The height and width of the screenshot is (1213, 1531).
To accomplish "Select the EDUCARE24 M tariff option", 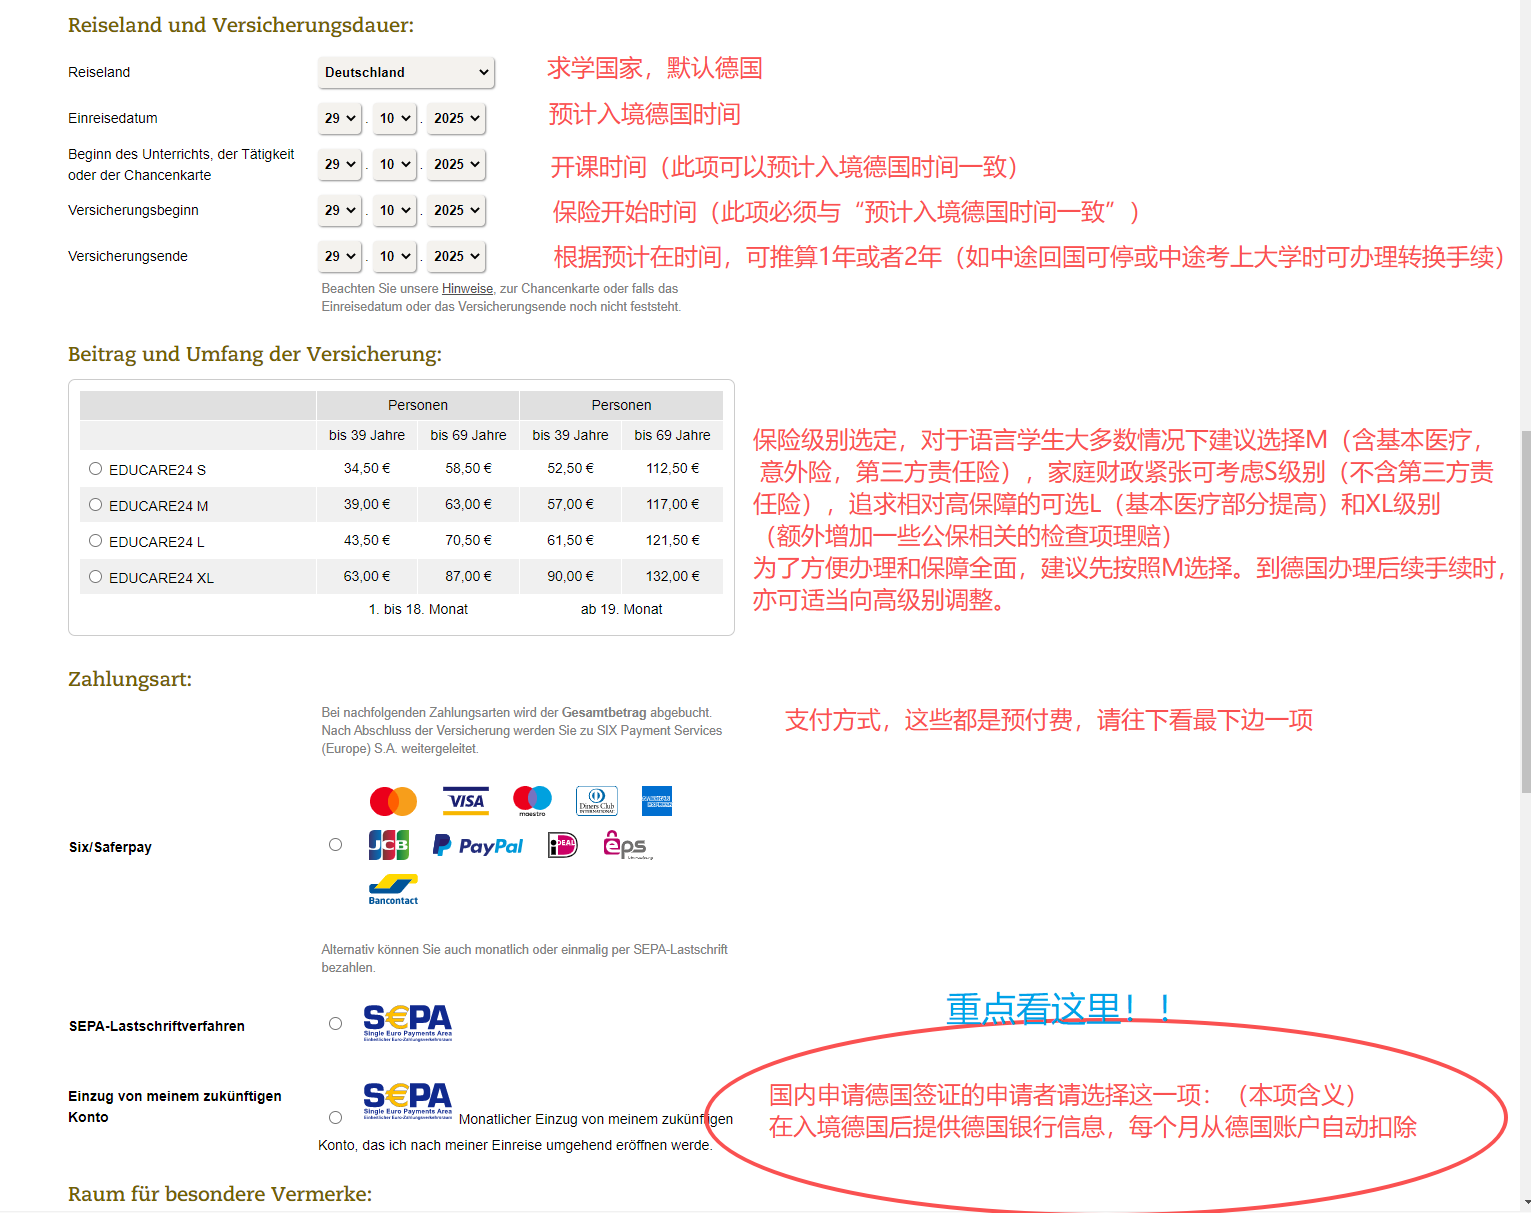I will point(96,505).
